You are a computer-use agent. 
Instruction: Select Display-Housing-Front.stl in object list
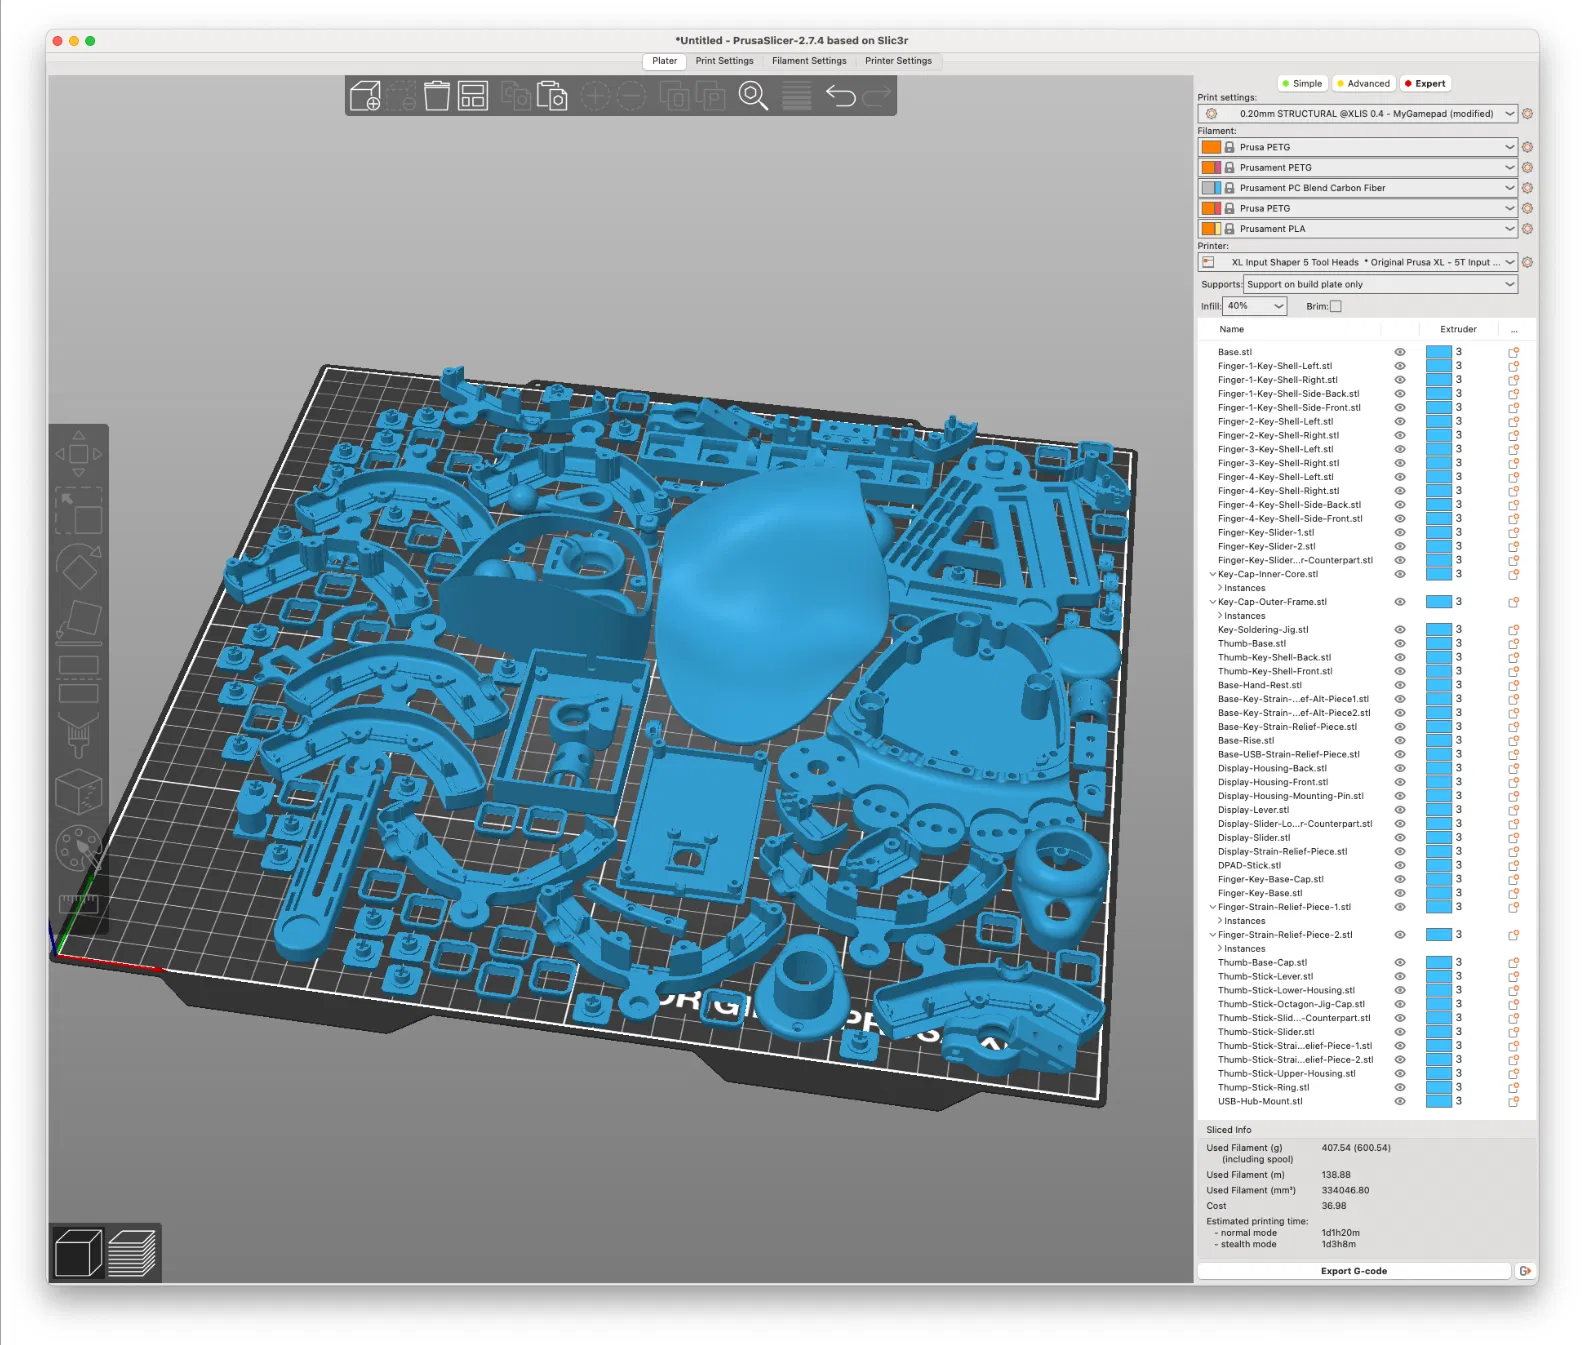coord(1272,783)
